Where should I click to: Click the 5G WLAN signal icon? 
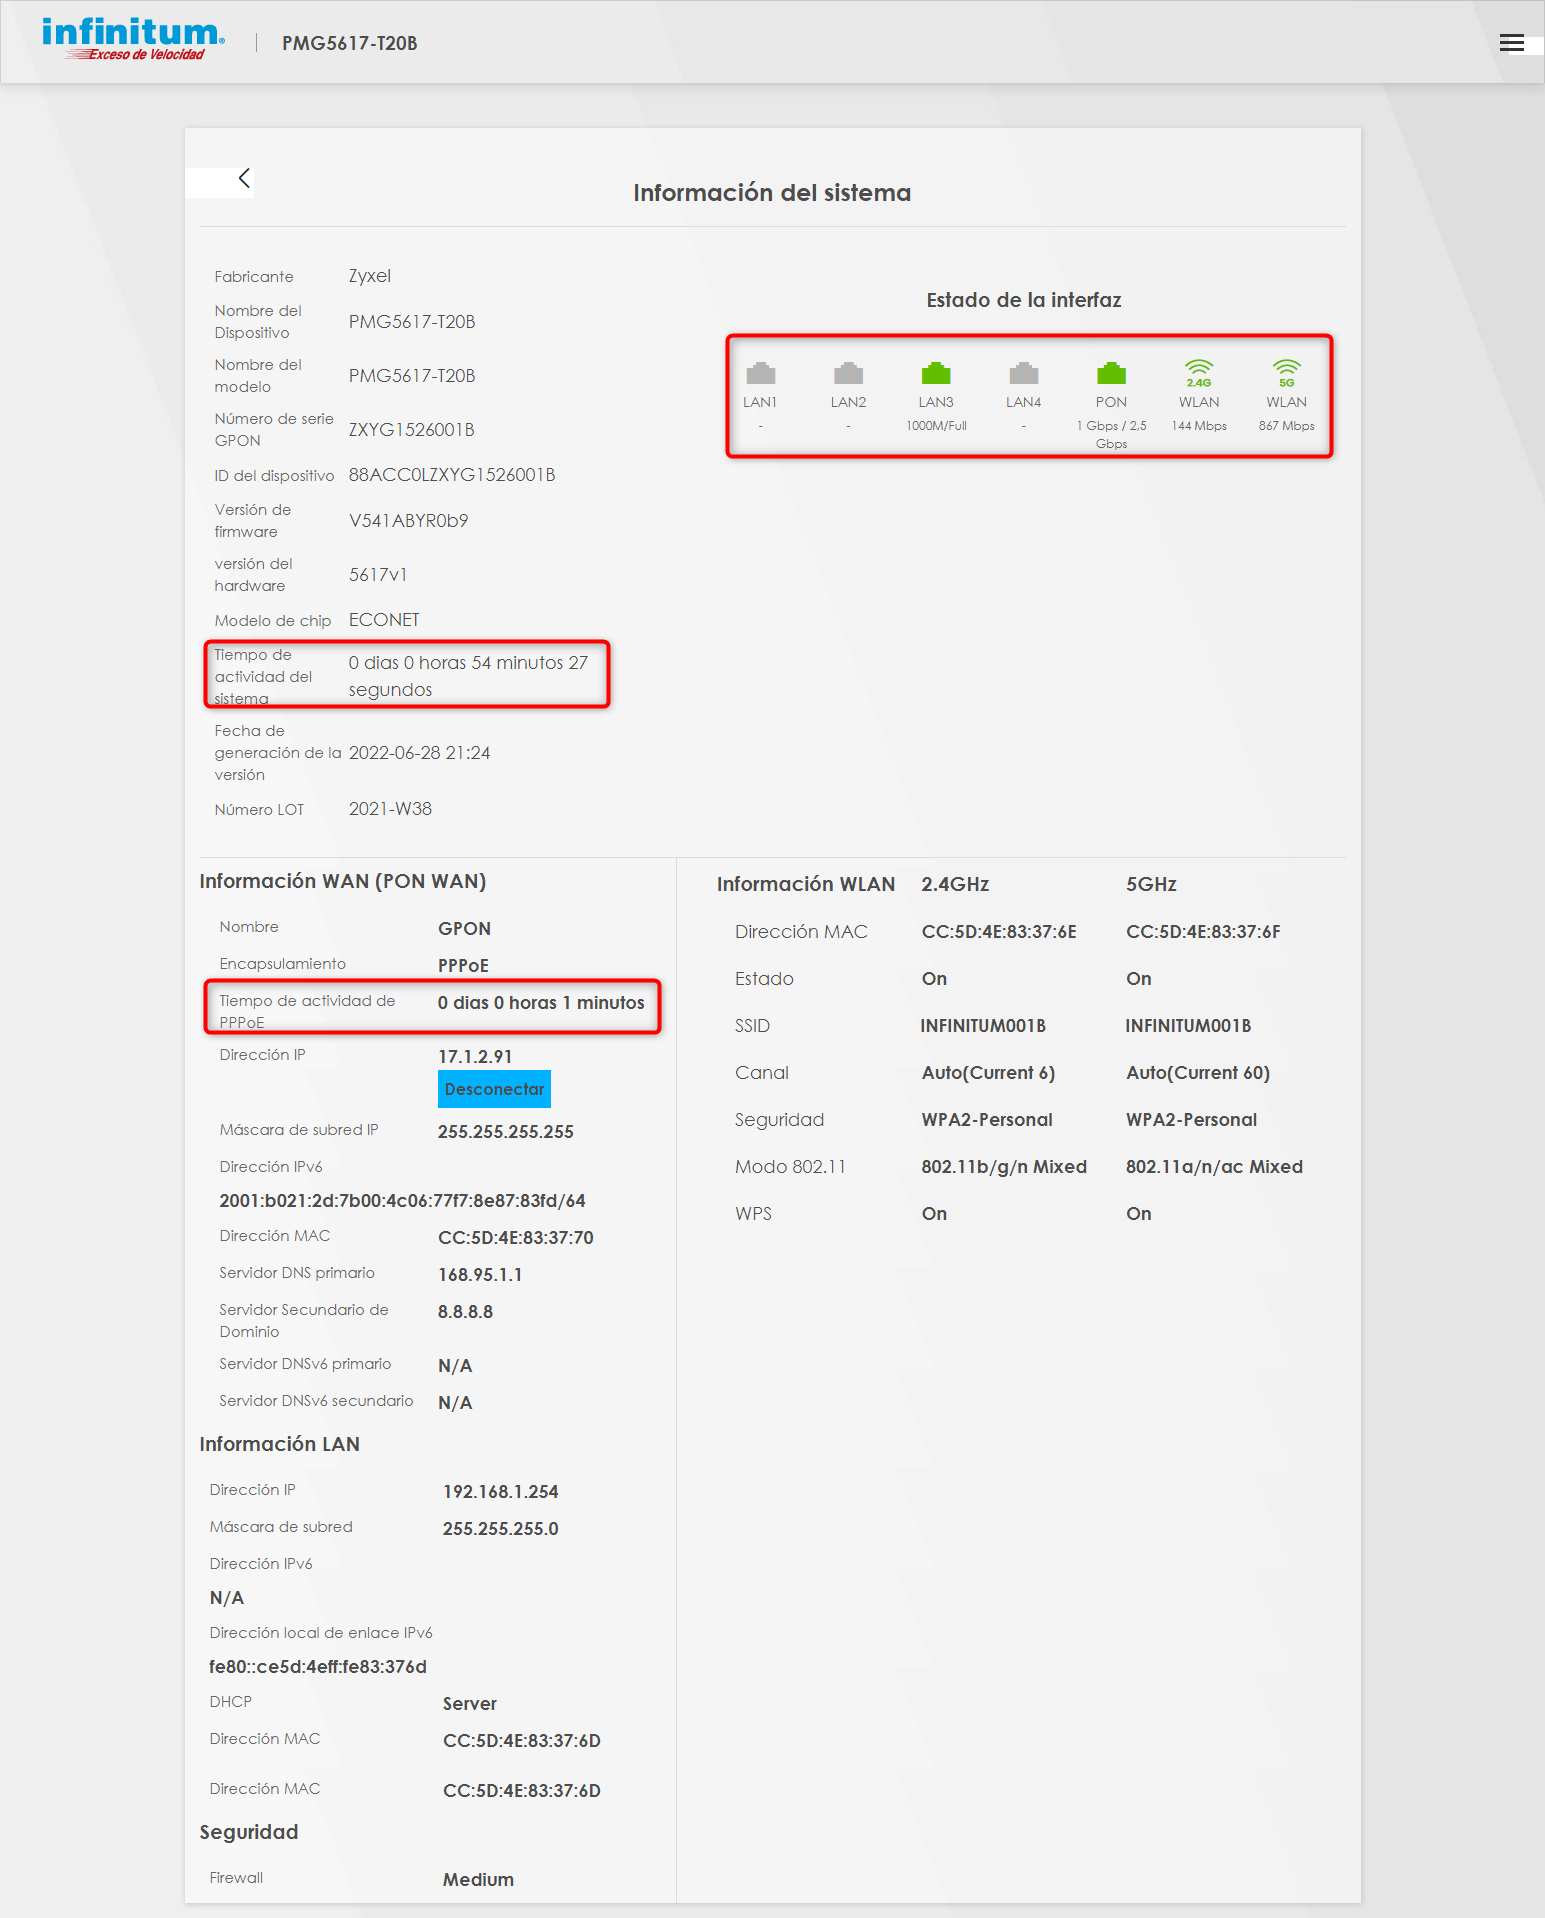pyautogui.click(x=1286, y=373)
